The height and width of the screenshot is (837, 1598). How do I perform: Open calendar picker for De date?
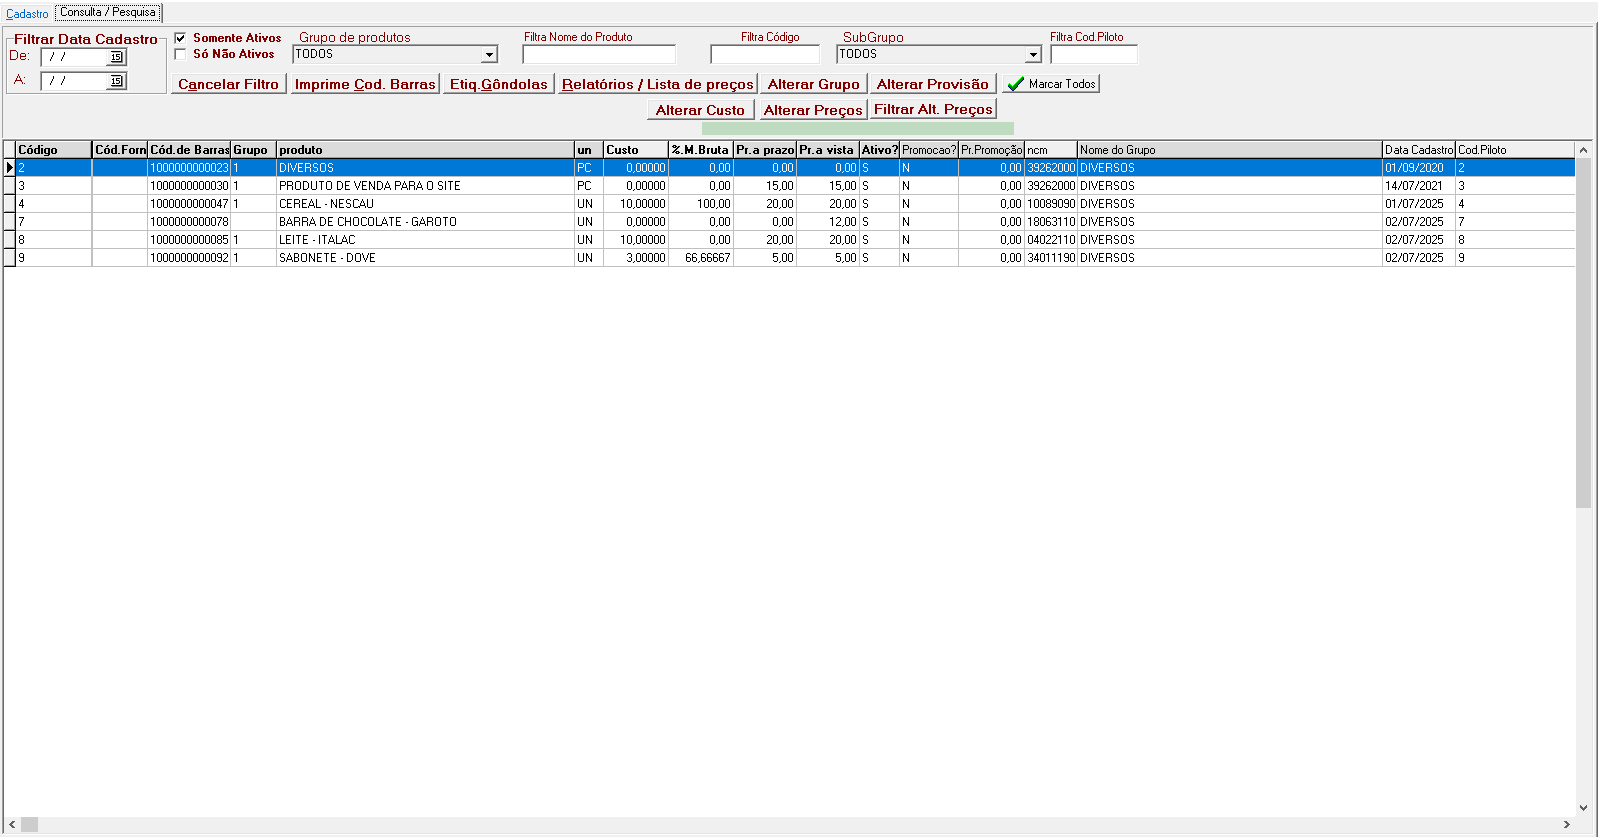coord(116,57)
